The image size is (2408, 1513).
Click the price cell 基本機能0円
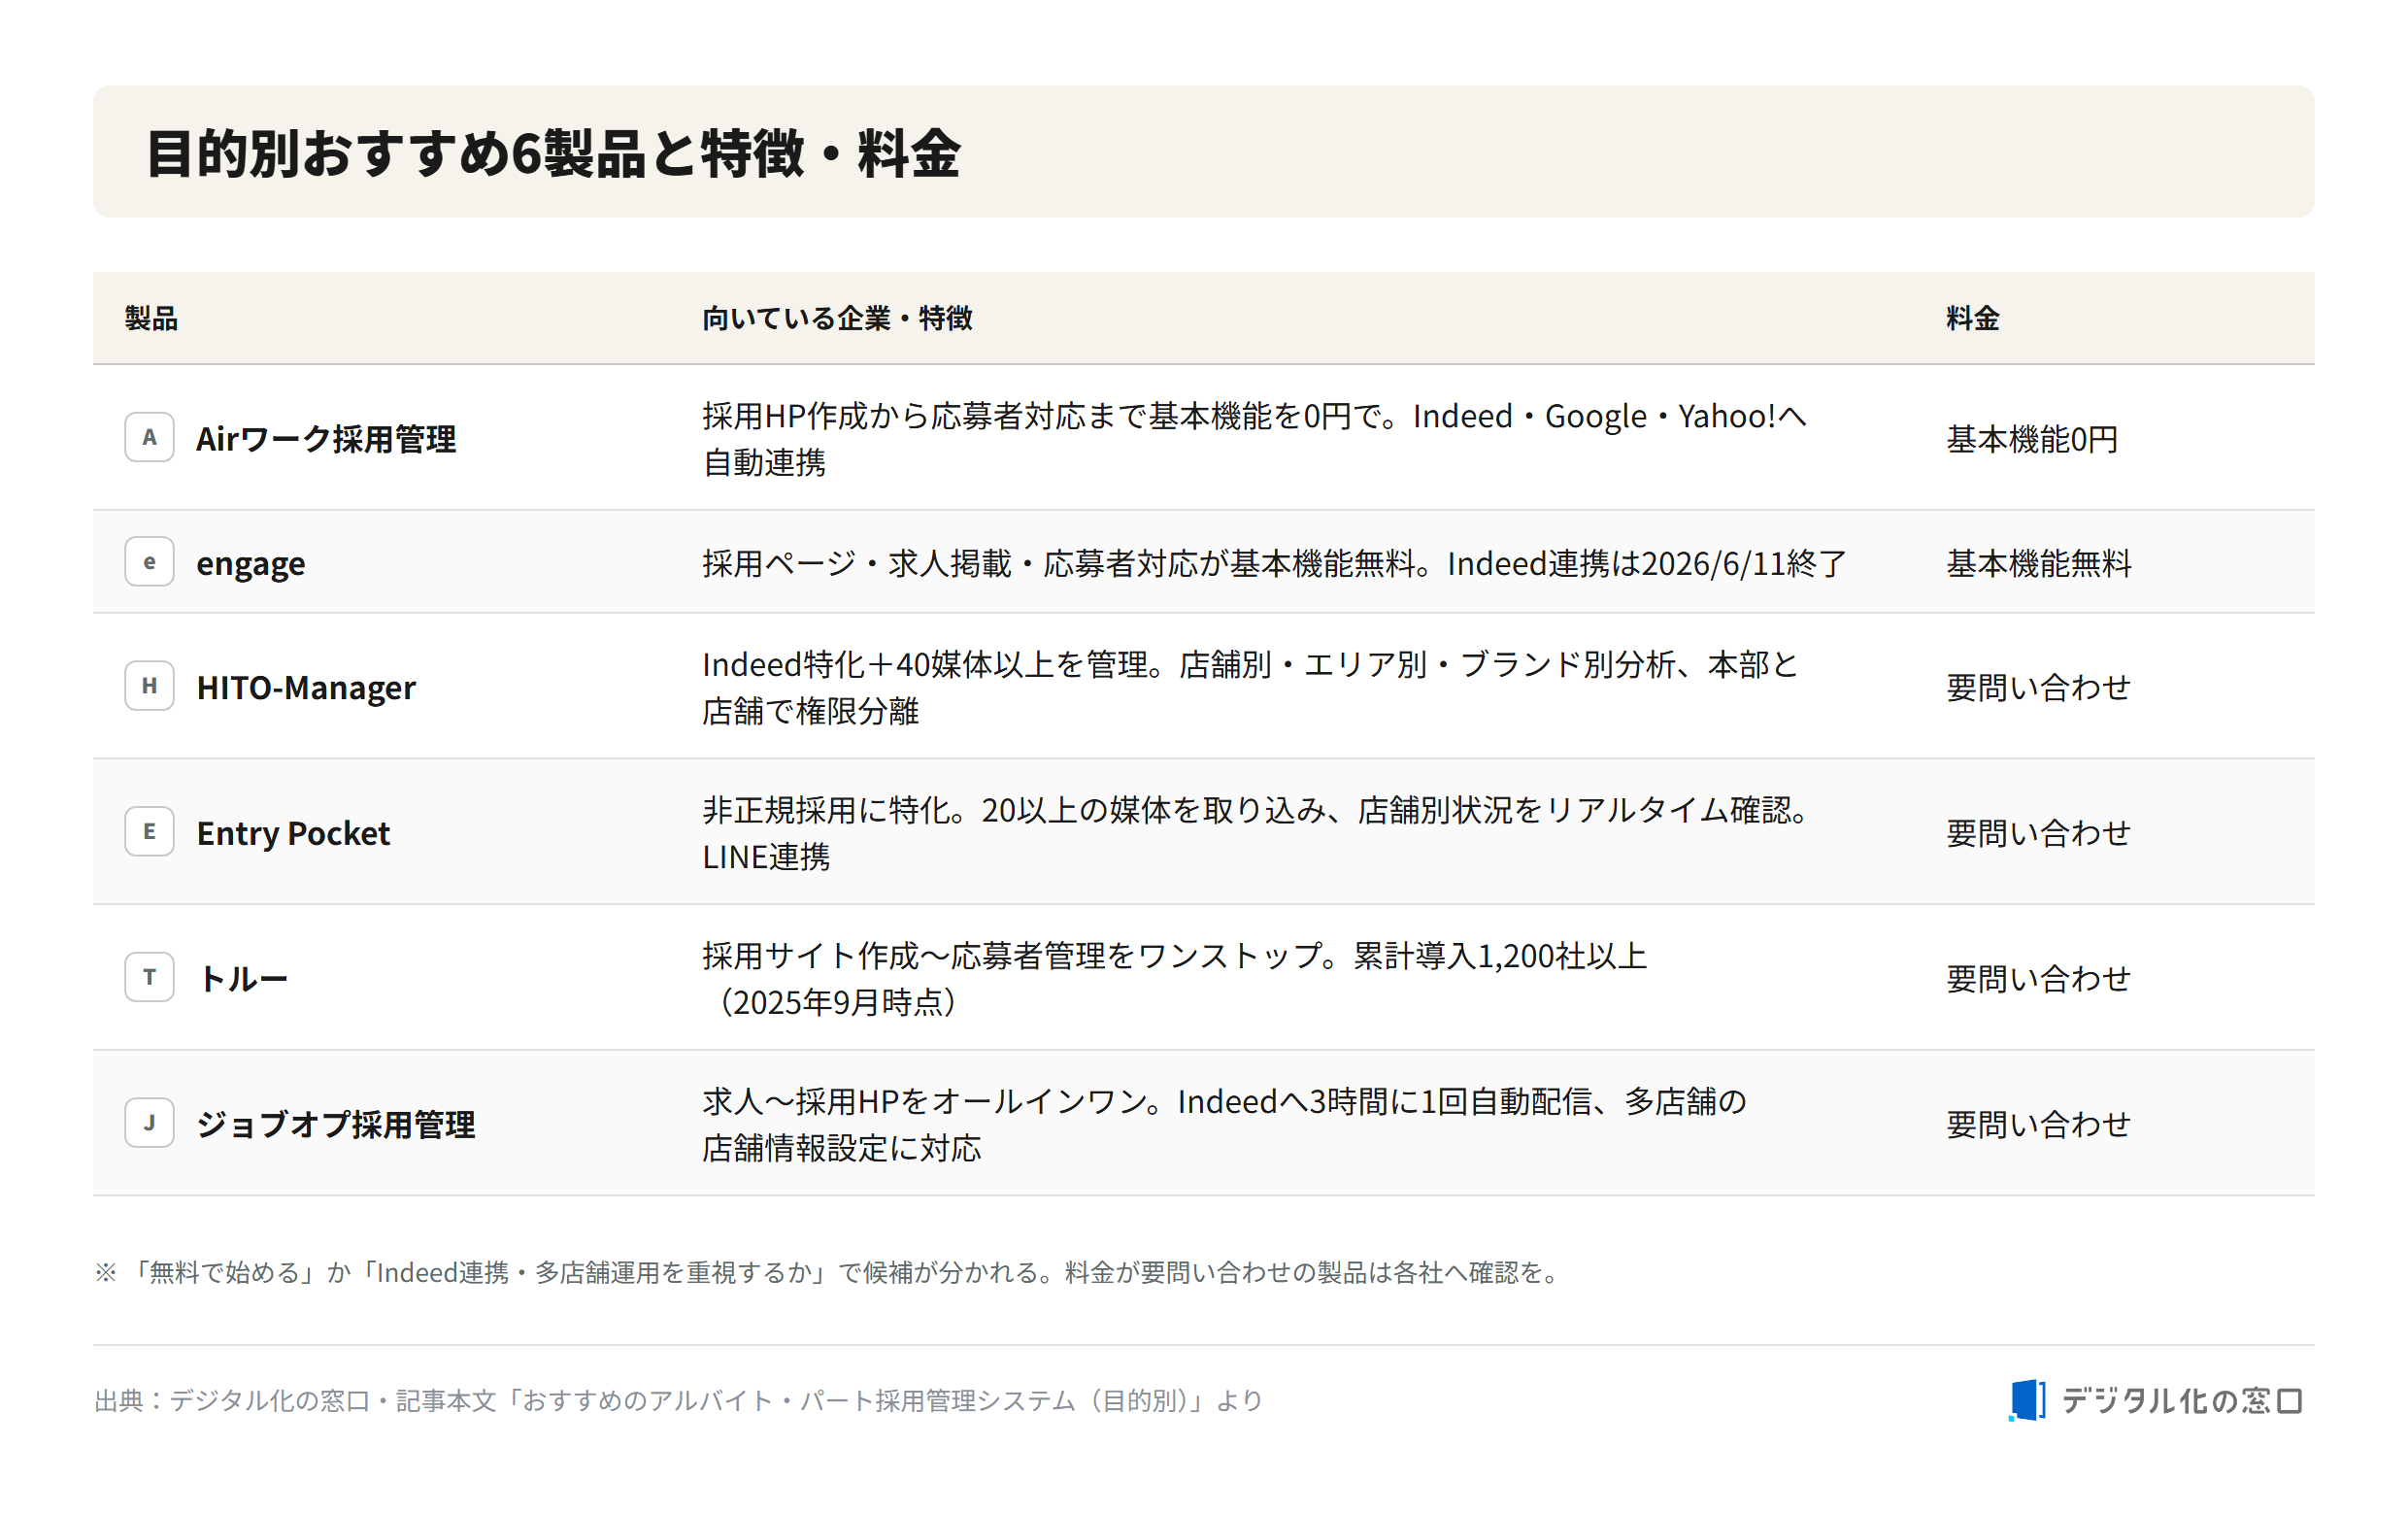coord(2032,438)
